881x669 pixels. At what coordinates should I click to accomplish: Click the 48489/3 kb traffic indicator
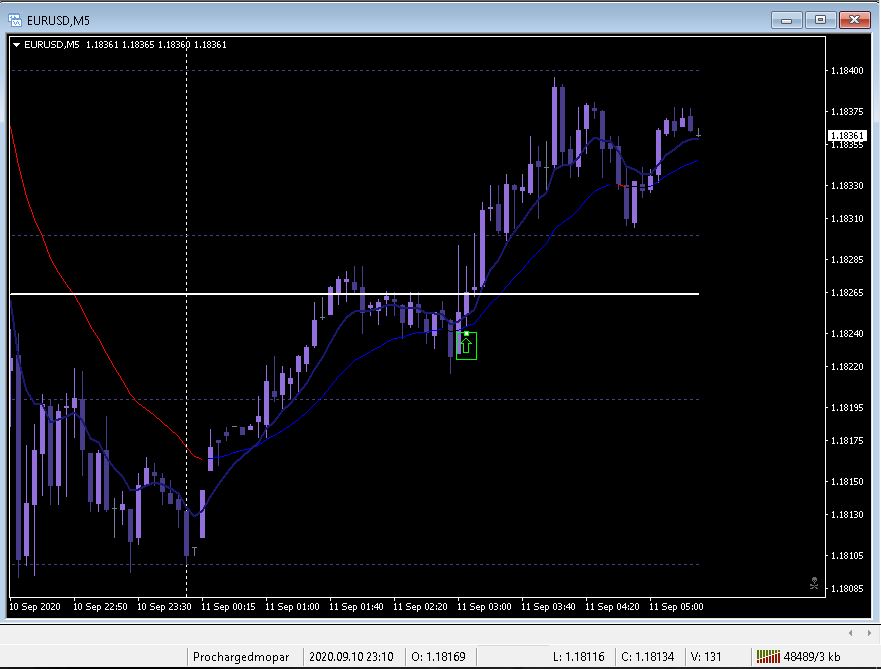coord(812,657)
